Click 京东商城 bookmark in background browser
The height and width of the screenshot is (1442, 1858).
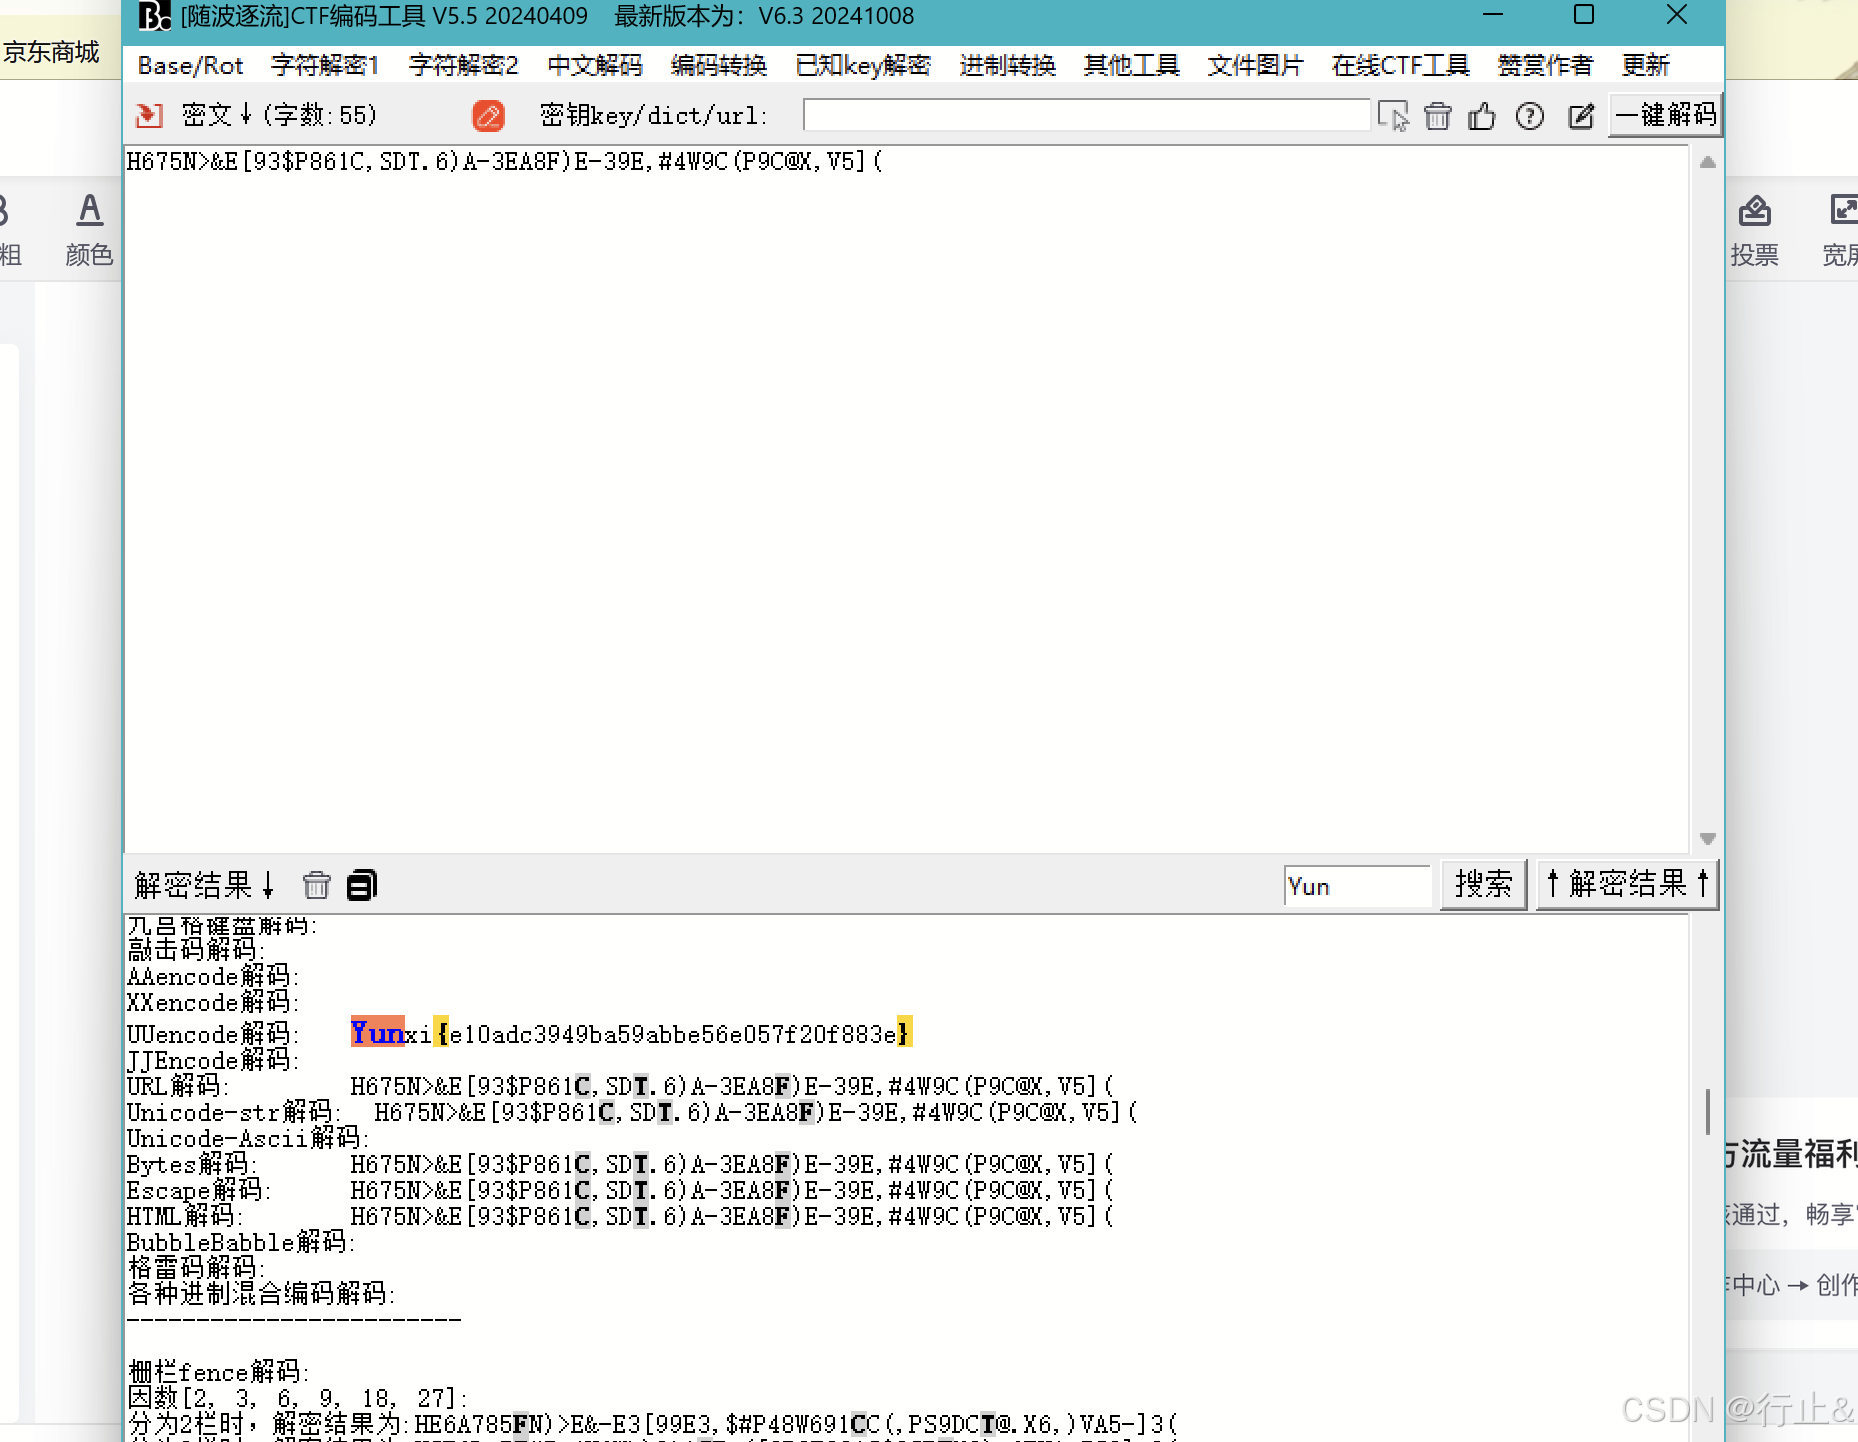51,52
